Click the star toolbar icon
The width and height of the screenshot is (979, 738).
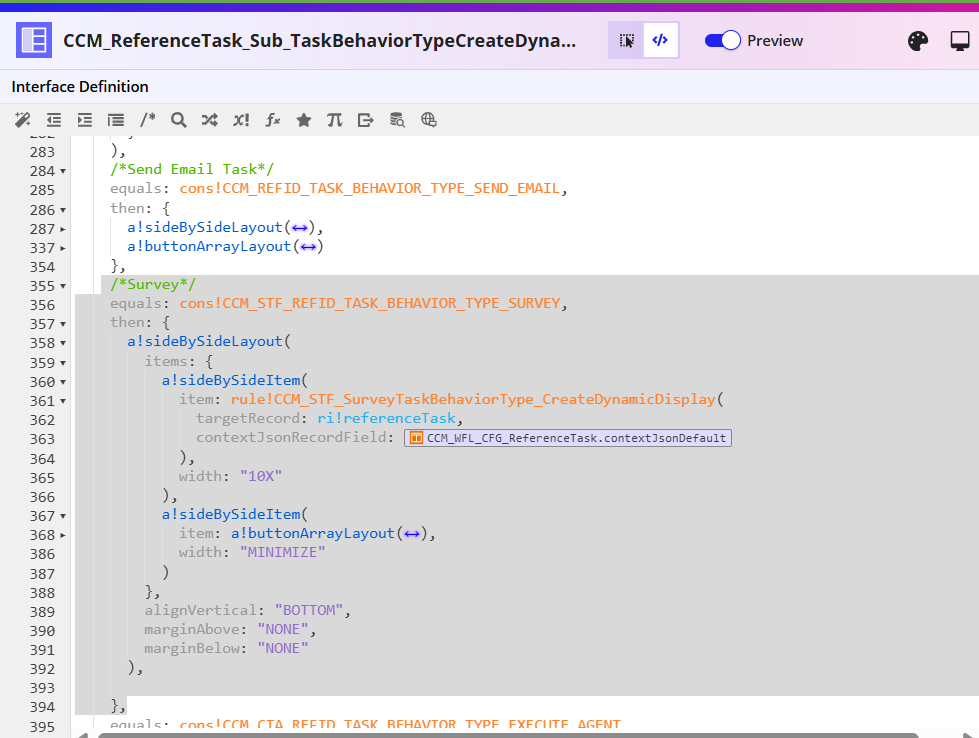click(303, 120)
